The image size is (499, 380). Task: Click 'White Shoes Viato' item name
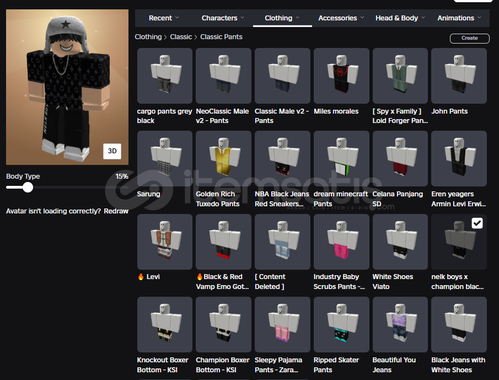(393, 281)
